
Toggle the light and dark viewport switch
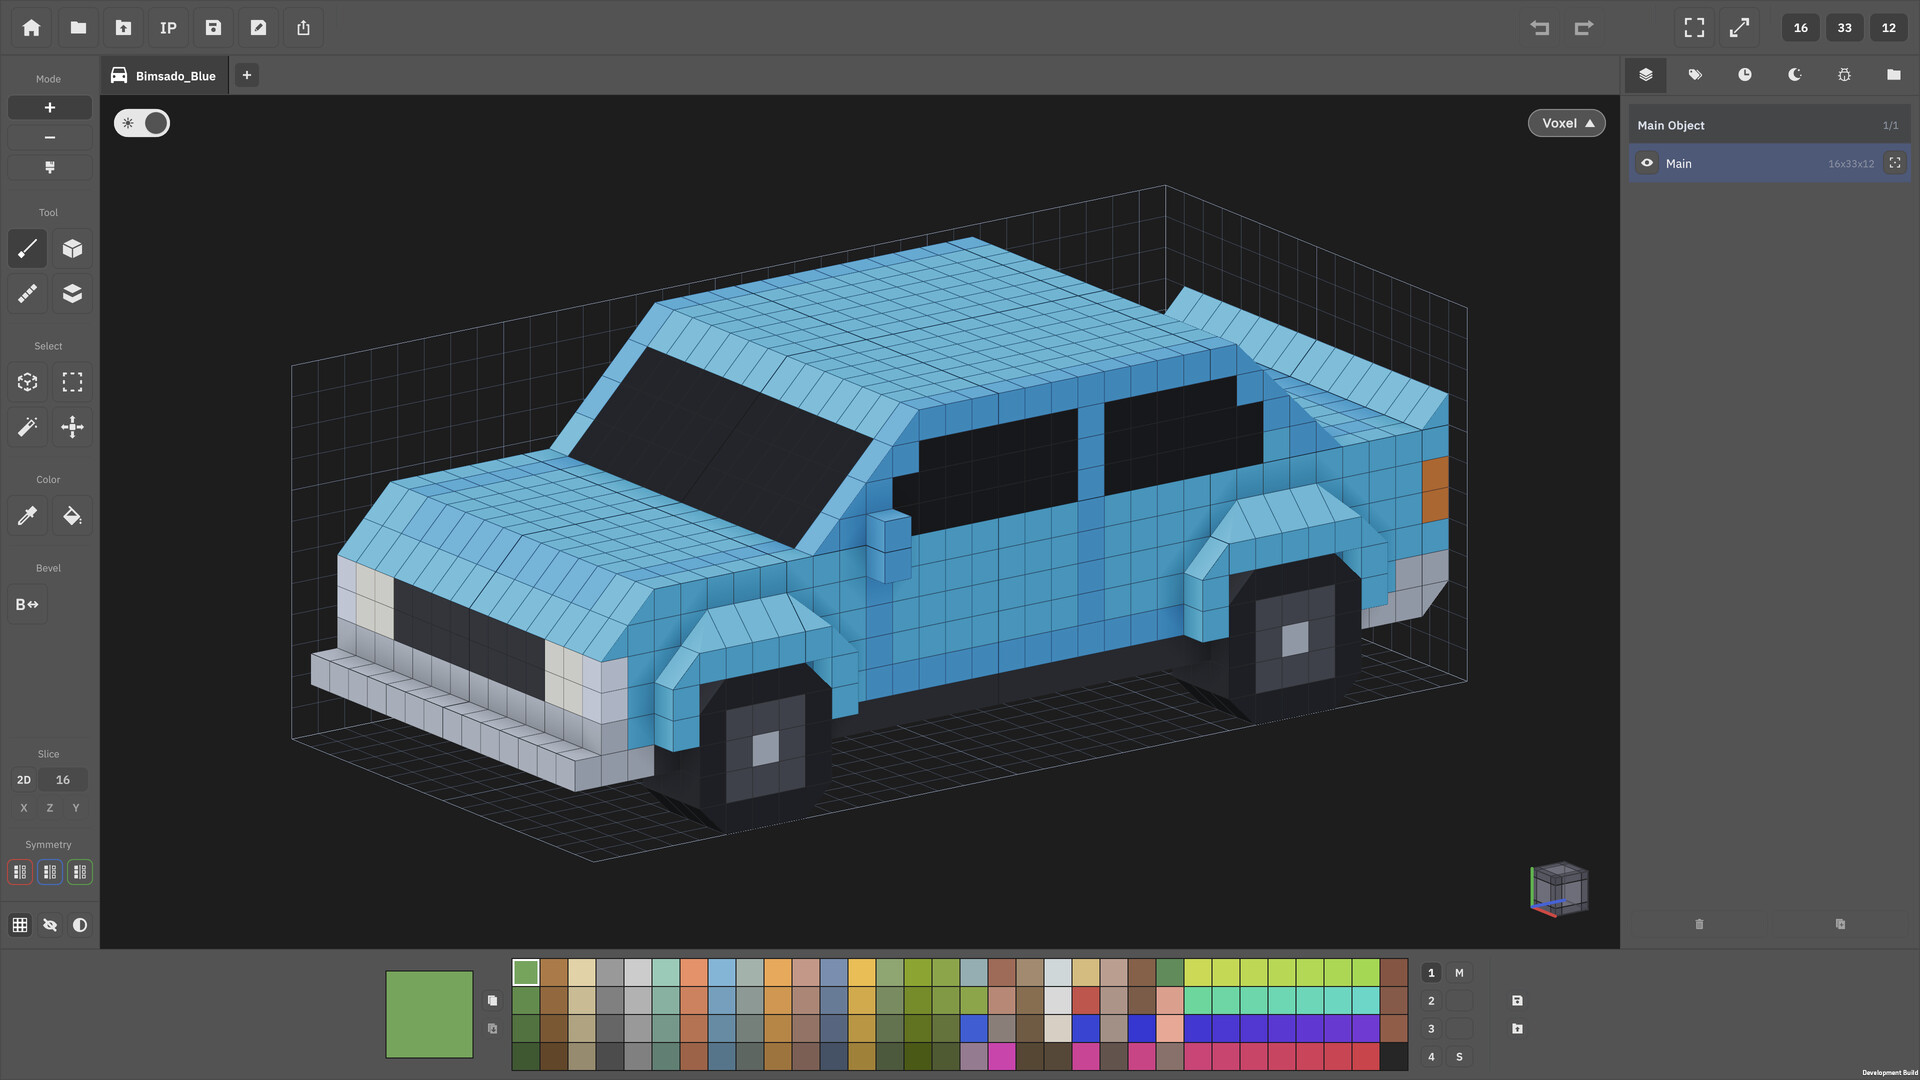pos(142,123)
